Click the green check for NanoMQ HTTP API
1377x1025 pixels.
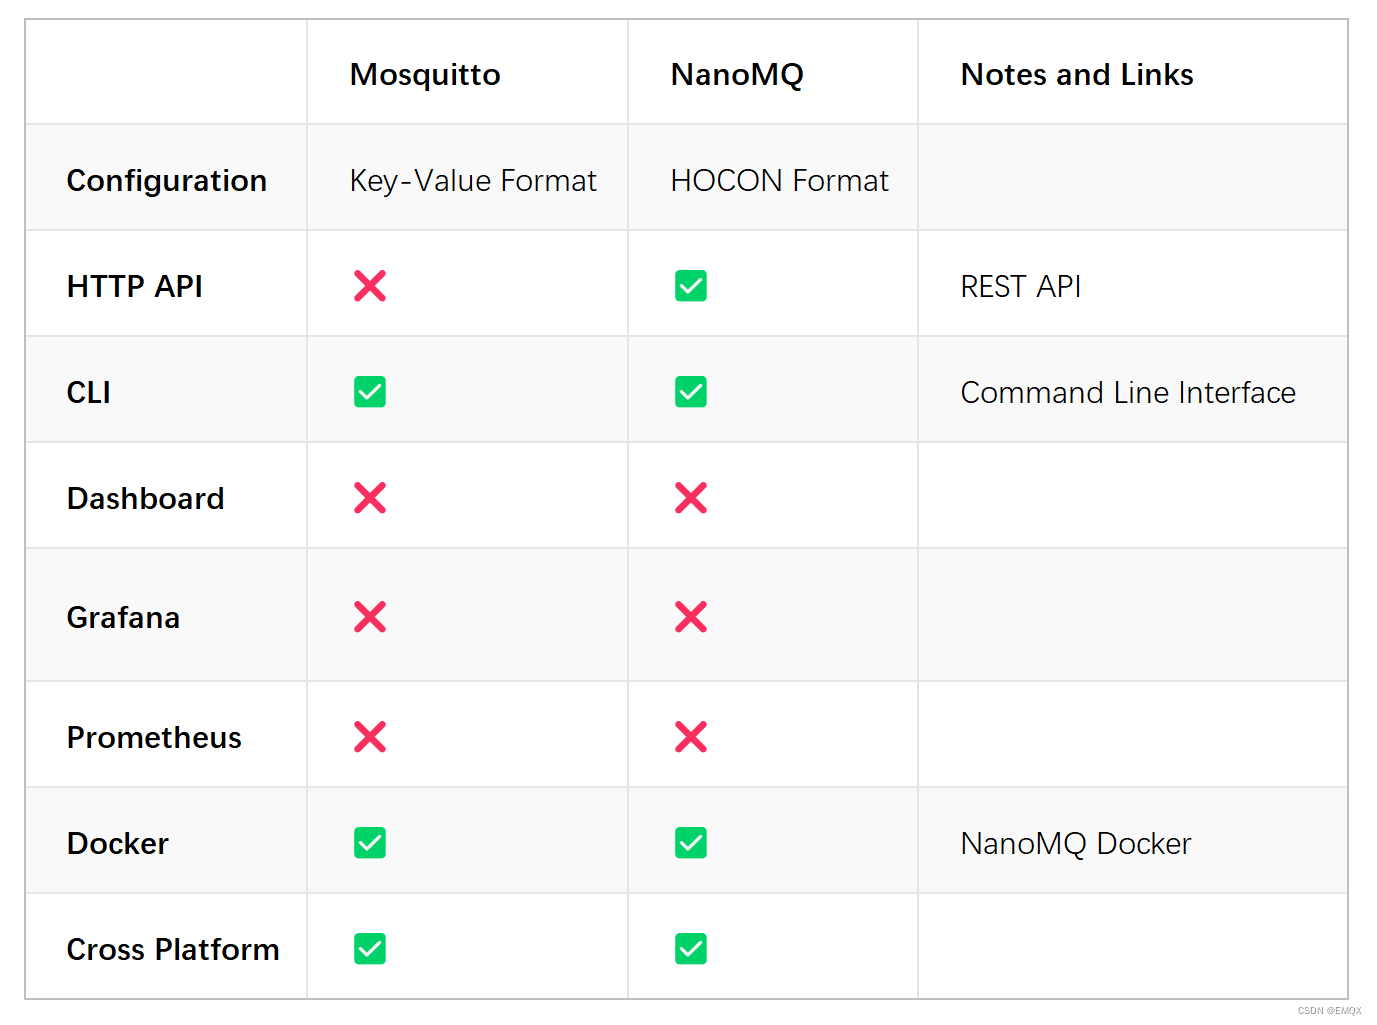point(691,286)
